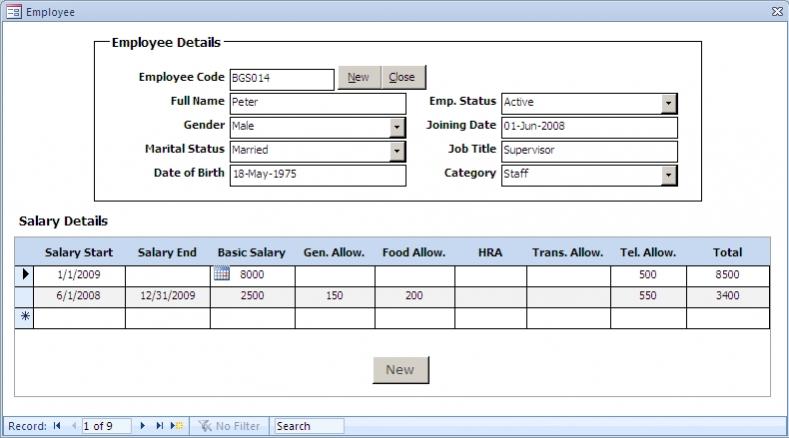Click the No Filter funnel indicator
The image size is (789, 438).
coord(229,426)
